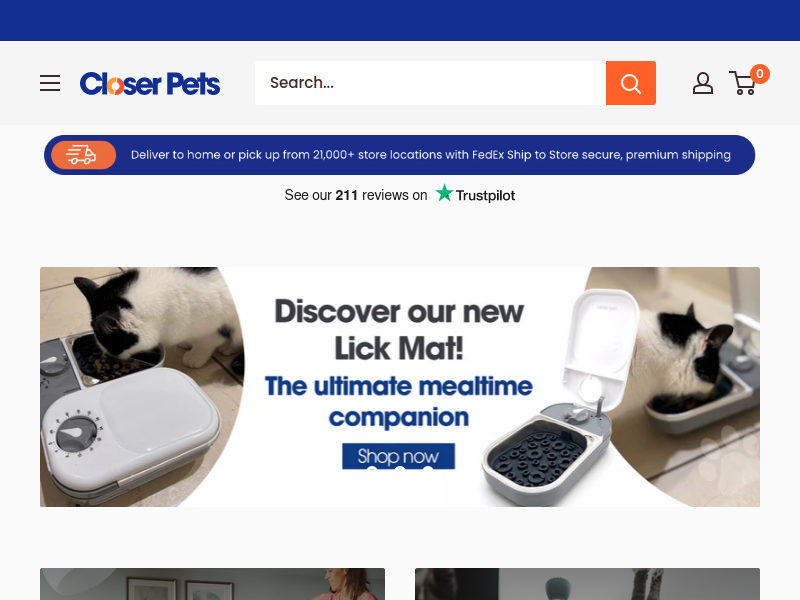Select the third carousel slide dot
Image resolution: width=800 pixels, height=600 pixels.
pos(427,470)
